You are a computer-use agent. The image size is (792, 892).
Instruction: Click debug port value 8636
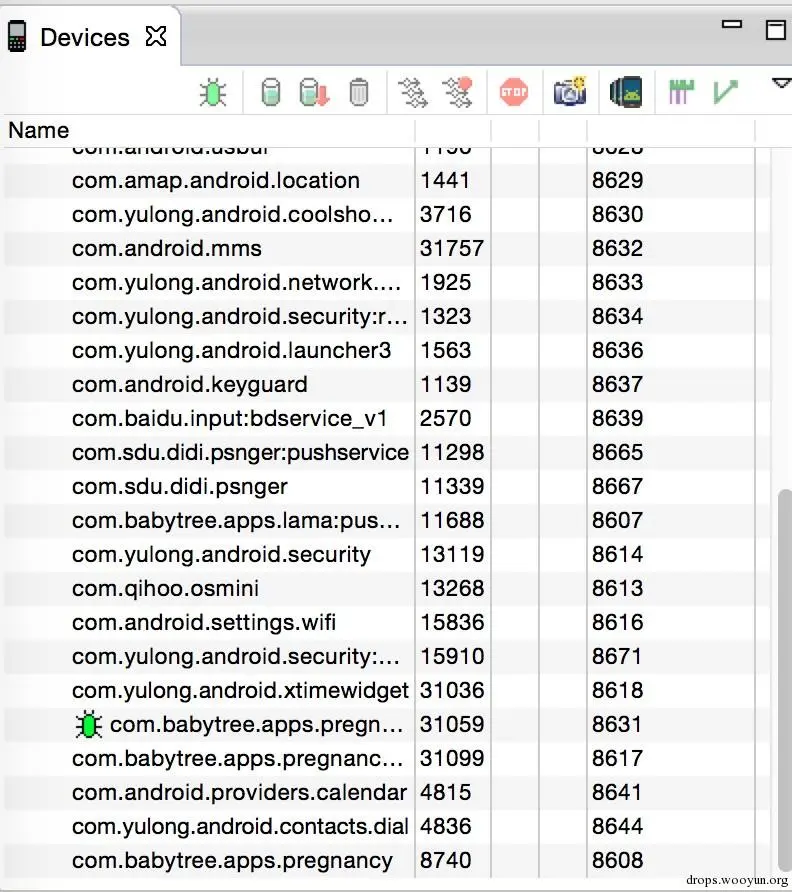[x=617, y=351]
